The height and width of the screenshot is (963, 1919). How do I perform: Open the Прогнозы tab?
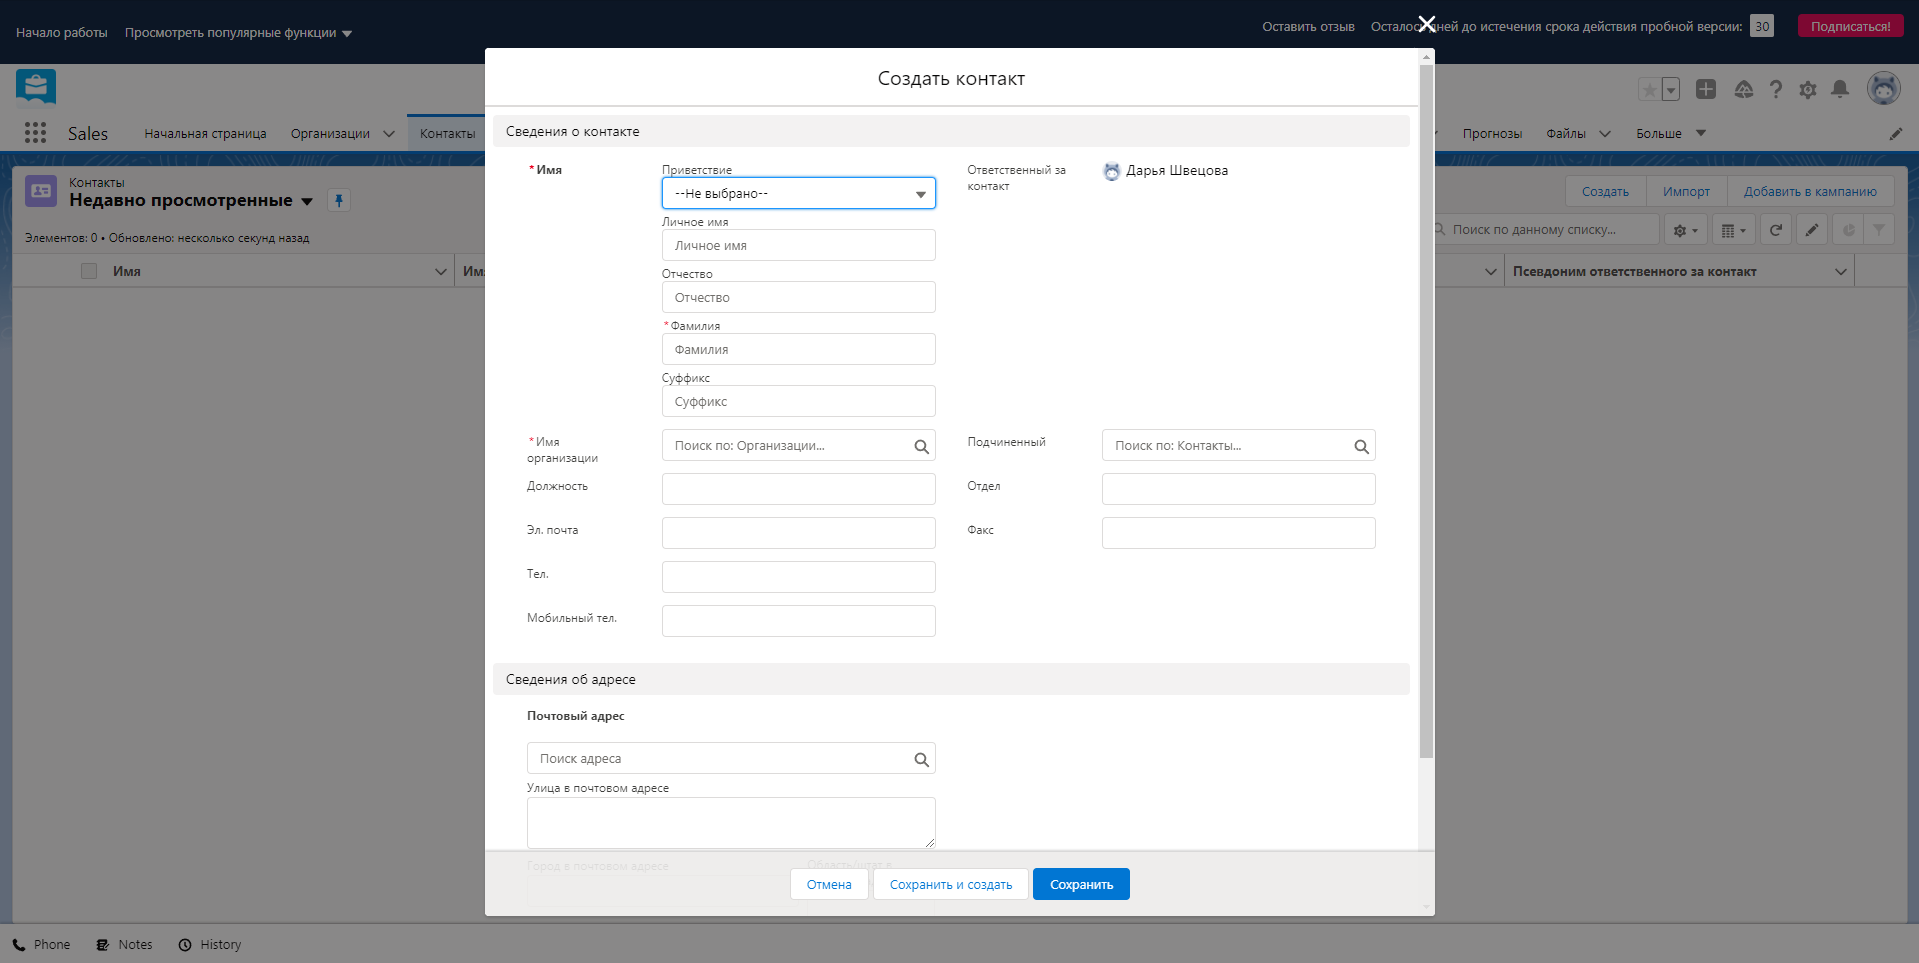point(1492,133)
